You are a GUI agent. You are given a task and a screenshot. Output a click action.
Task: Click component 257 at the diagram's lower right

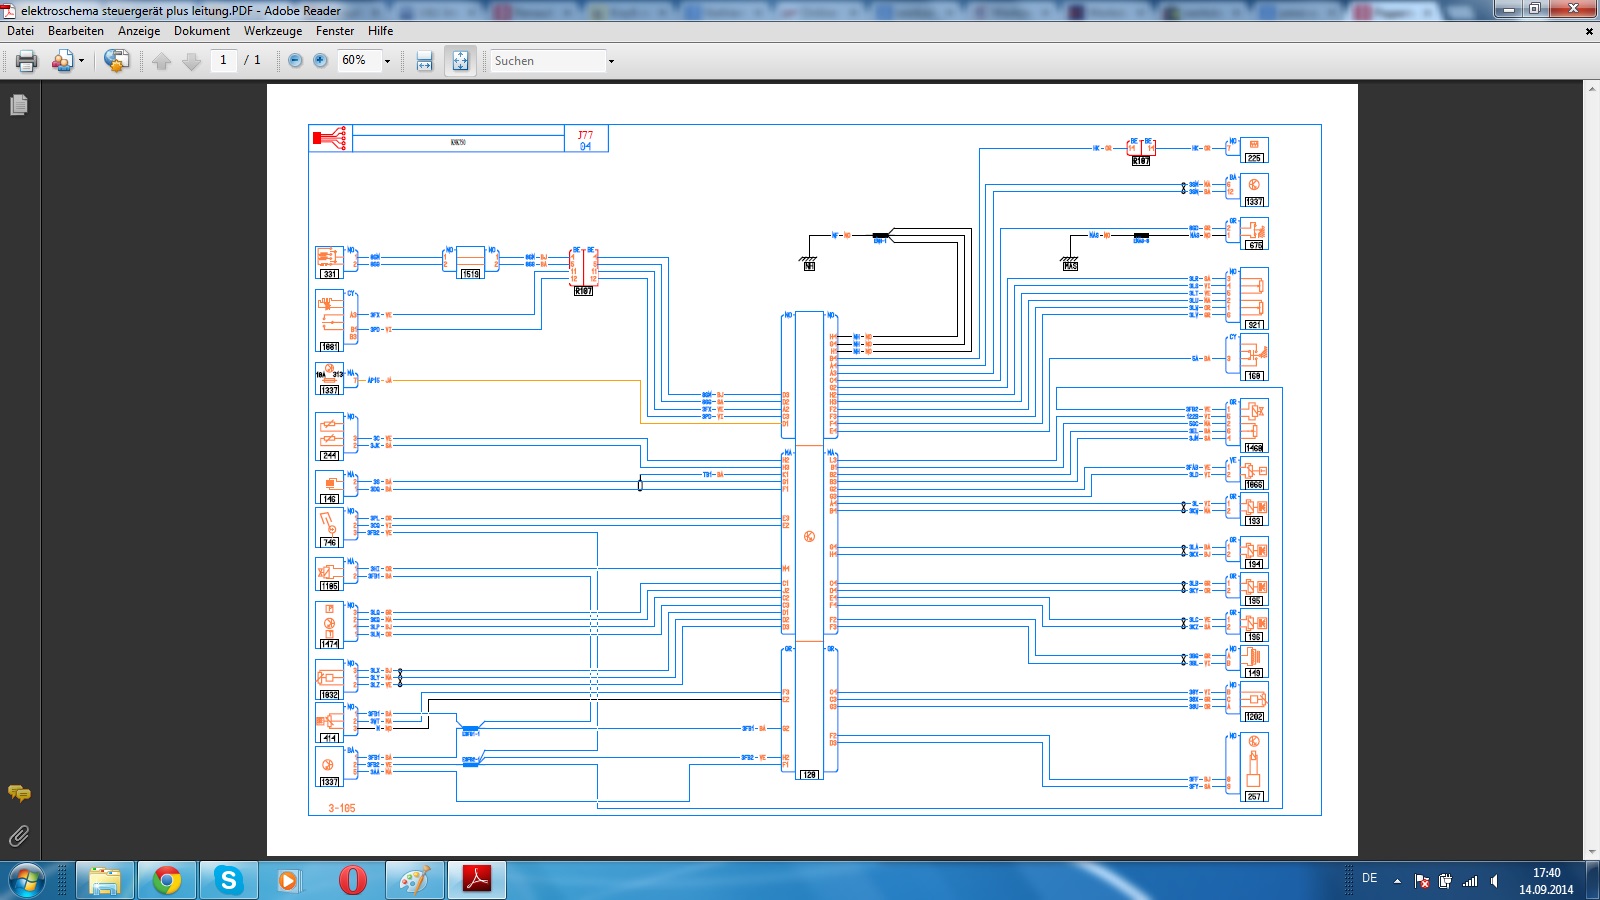coord(1254,768)
